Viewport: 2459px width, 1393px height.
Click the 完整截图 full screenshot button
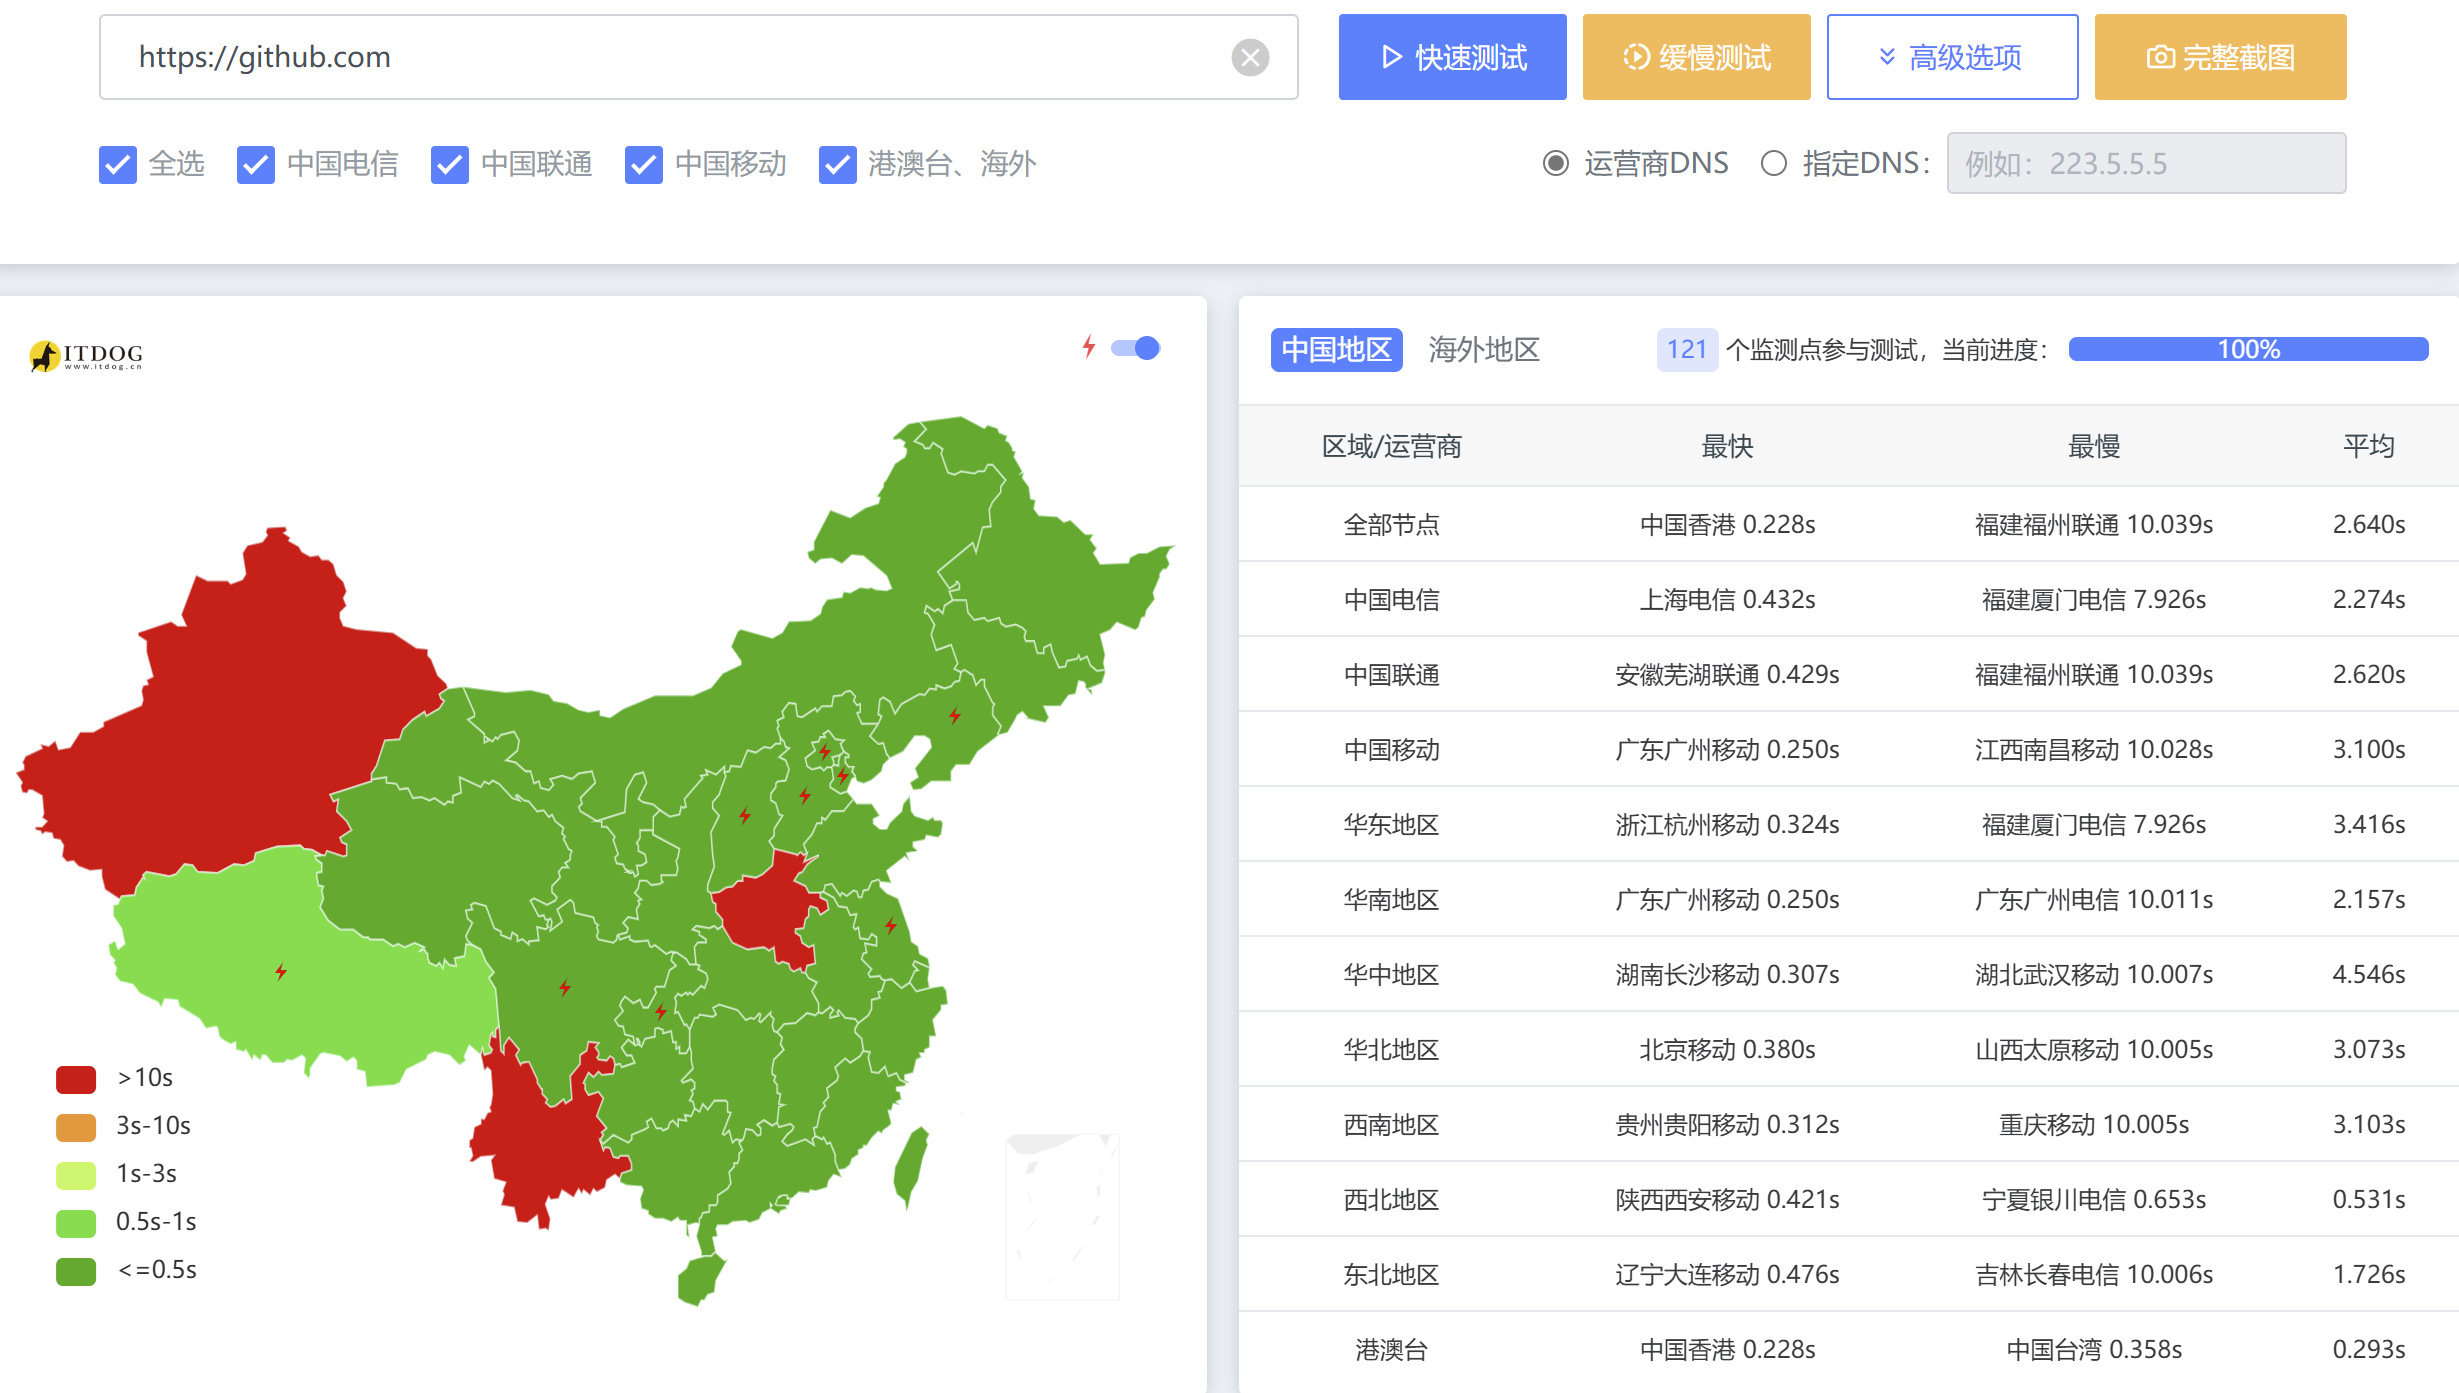(x=2220, y=57)
